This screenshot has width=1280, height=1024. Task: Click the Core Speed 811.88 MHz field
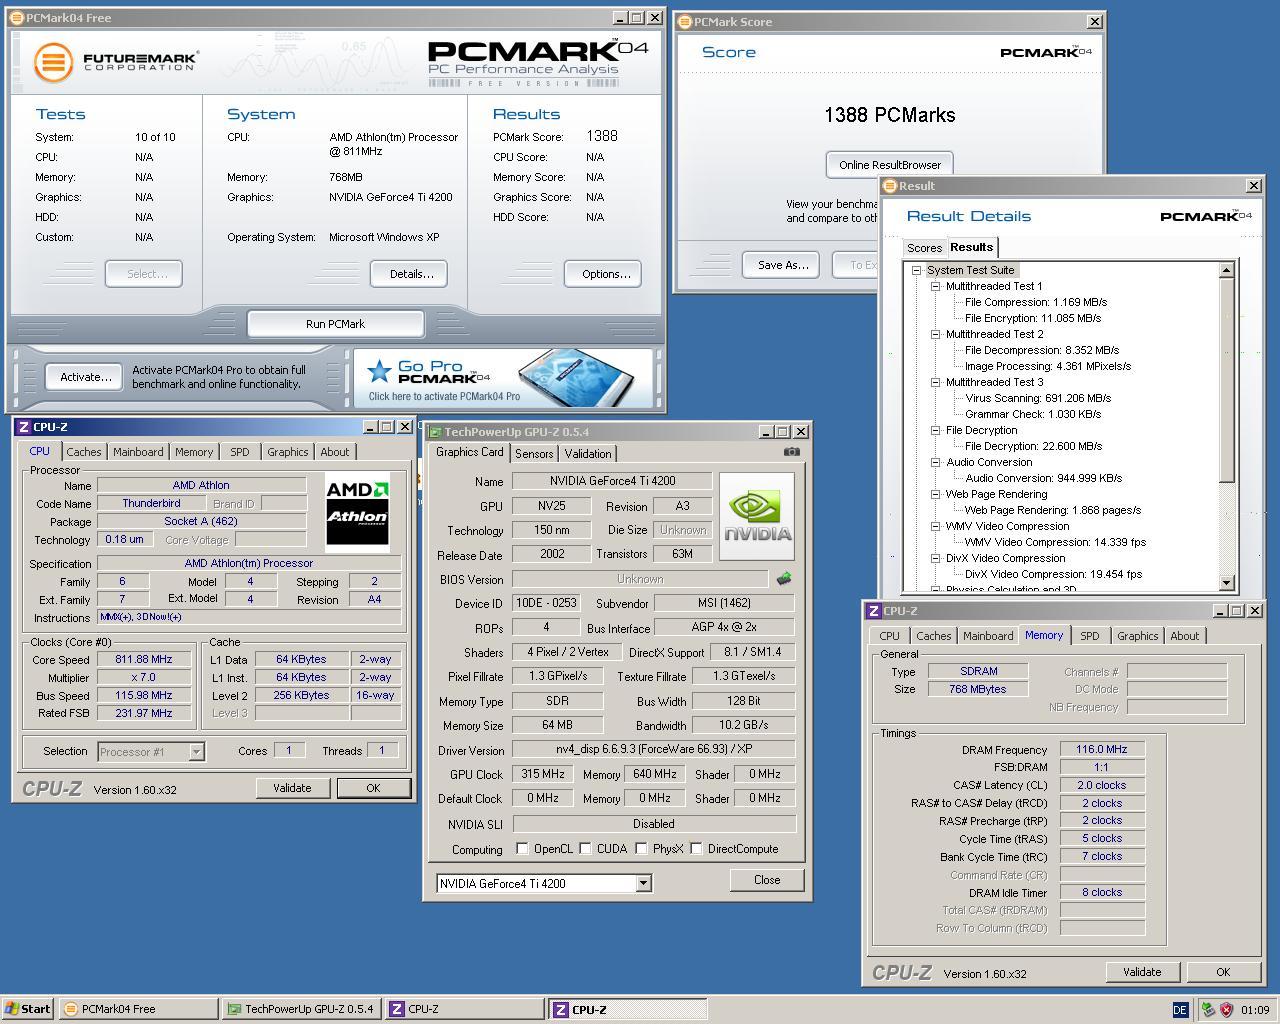pyautogui.click(x=144, y=660)
